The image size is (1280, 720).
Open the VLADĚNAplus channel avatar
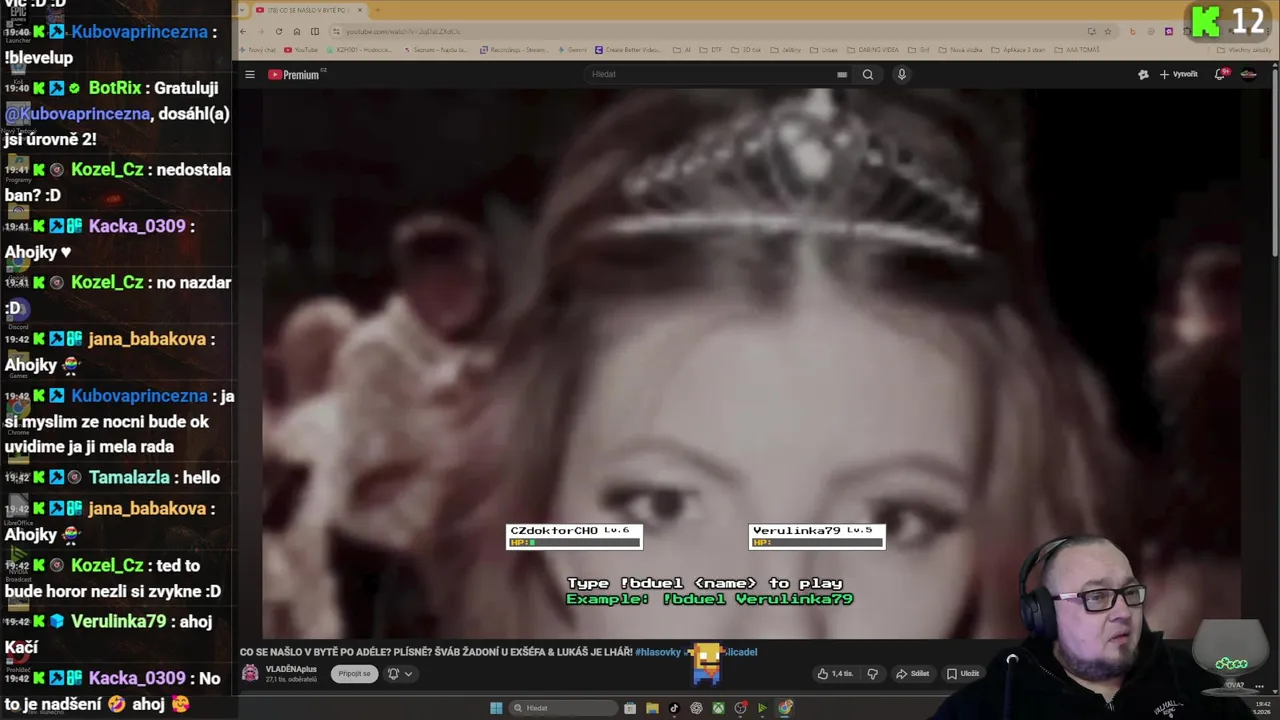[x=250, y=673]
